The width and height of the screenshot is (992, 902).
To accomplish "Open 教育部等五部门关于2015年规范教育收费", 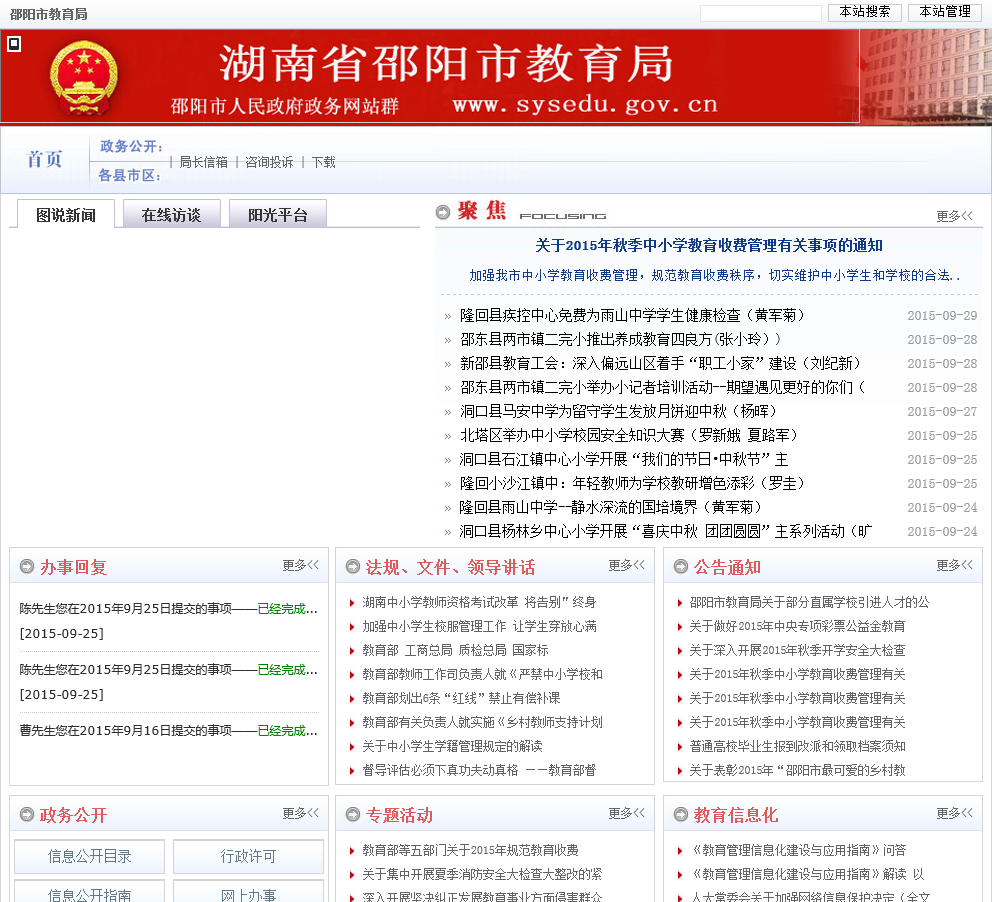I will pos(470,850).
